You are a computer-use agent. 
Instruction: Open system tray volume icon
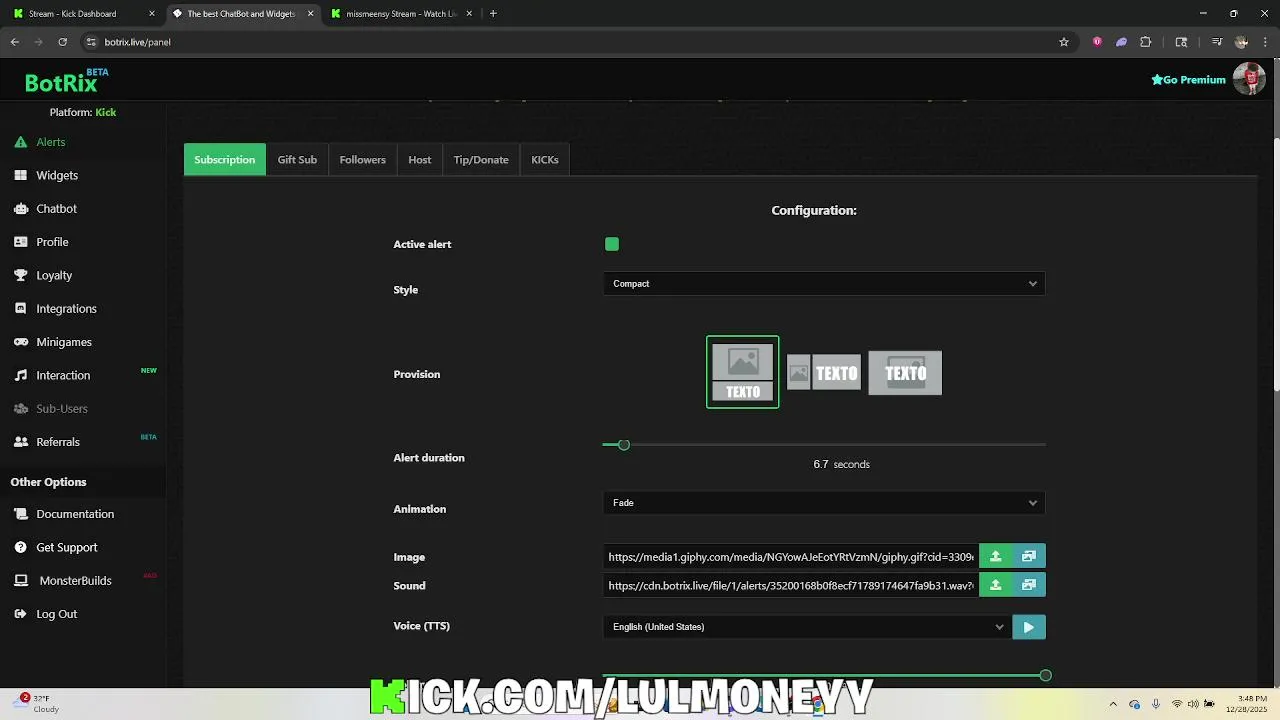pyautogui.click(x=1193, y=704)
